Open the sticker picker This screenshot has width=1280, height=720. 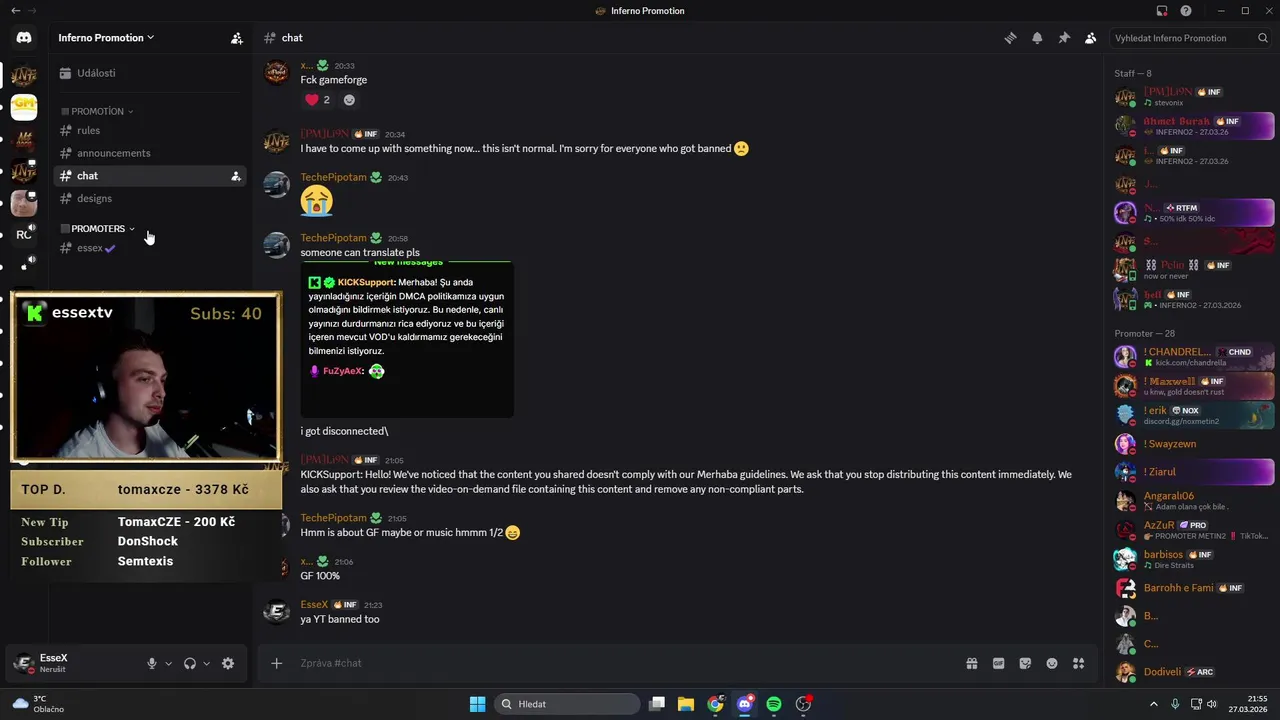[1025, 663]
